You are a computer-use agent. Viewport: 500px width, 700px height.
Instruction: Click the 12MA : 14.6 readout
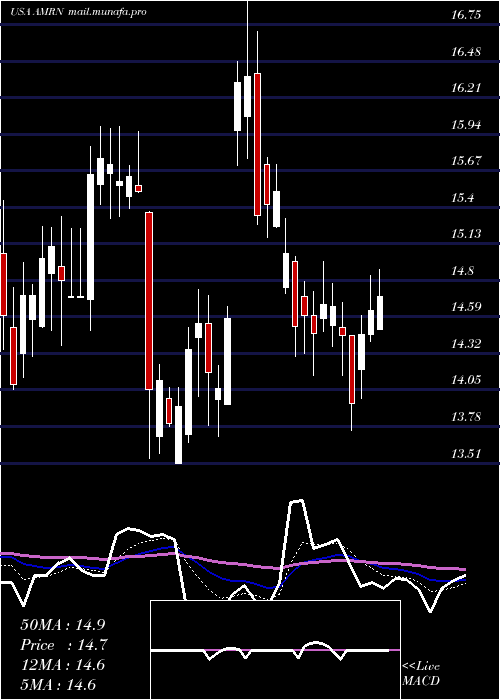pos(63,665)
